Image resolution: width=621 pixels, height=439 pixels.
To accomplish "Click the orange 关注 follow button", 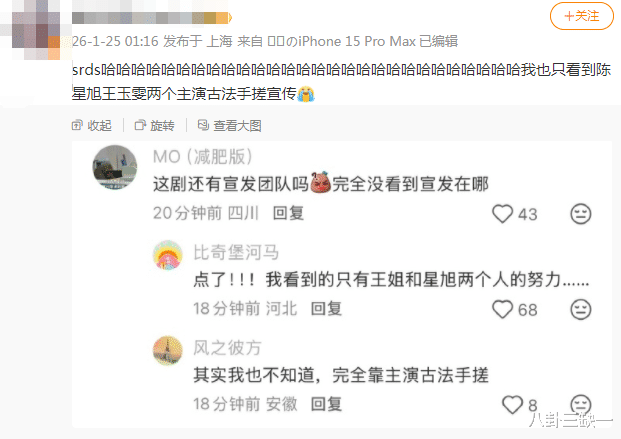I will [x=581, y=16].
